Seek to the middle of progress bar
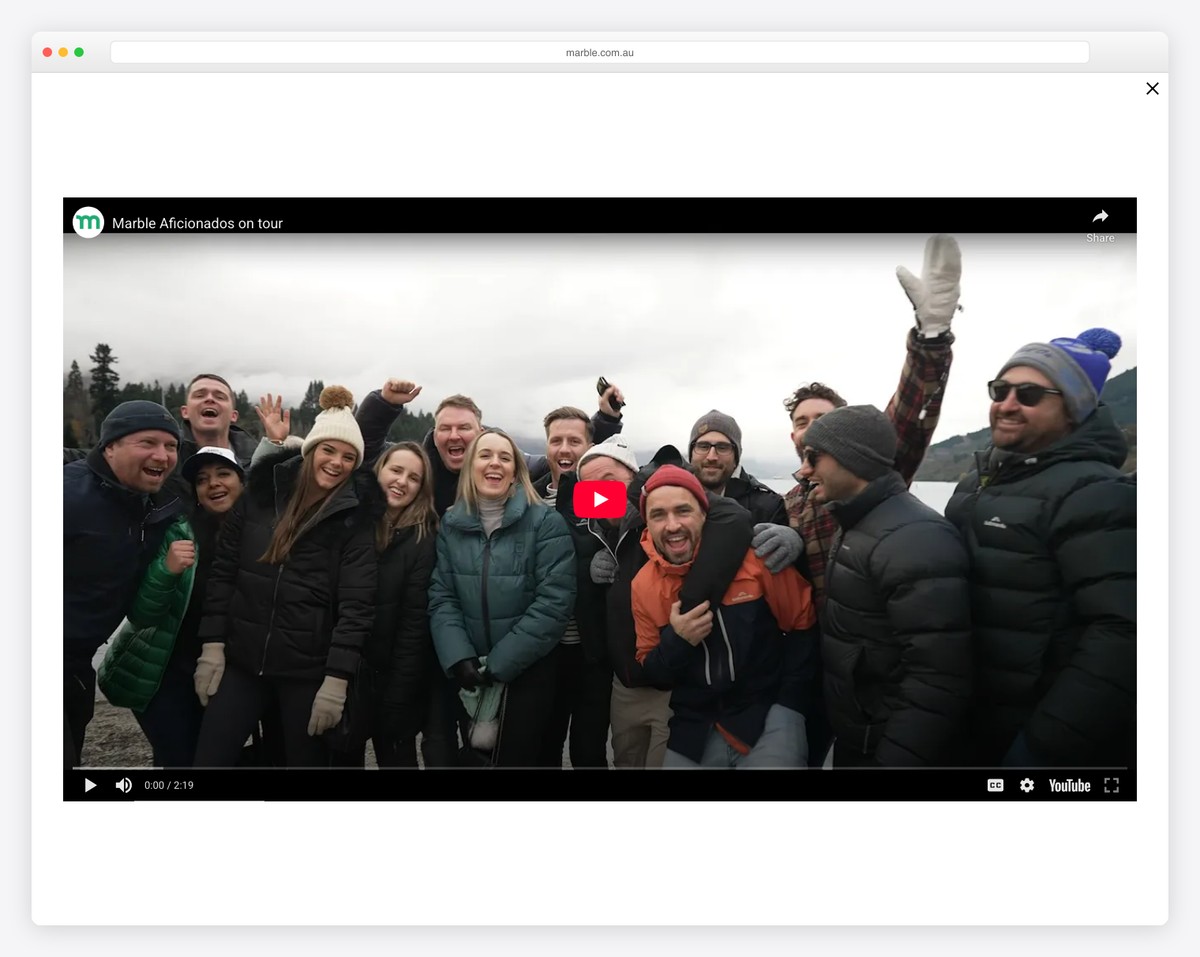 [x=600, y=768]
